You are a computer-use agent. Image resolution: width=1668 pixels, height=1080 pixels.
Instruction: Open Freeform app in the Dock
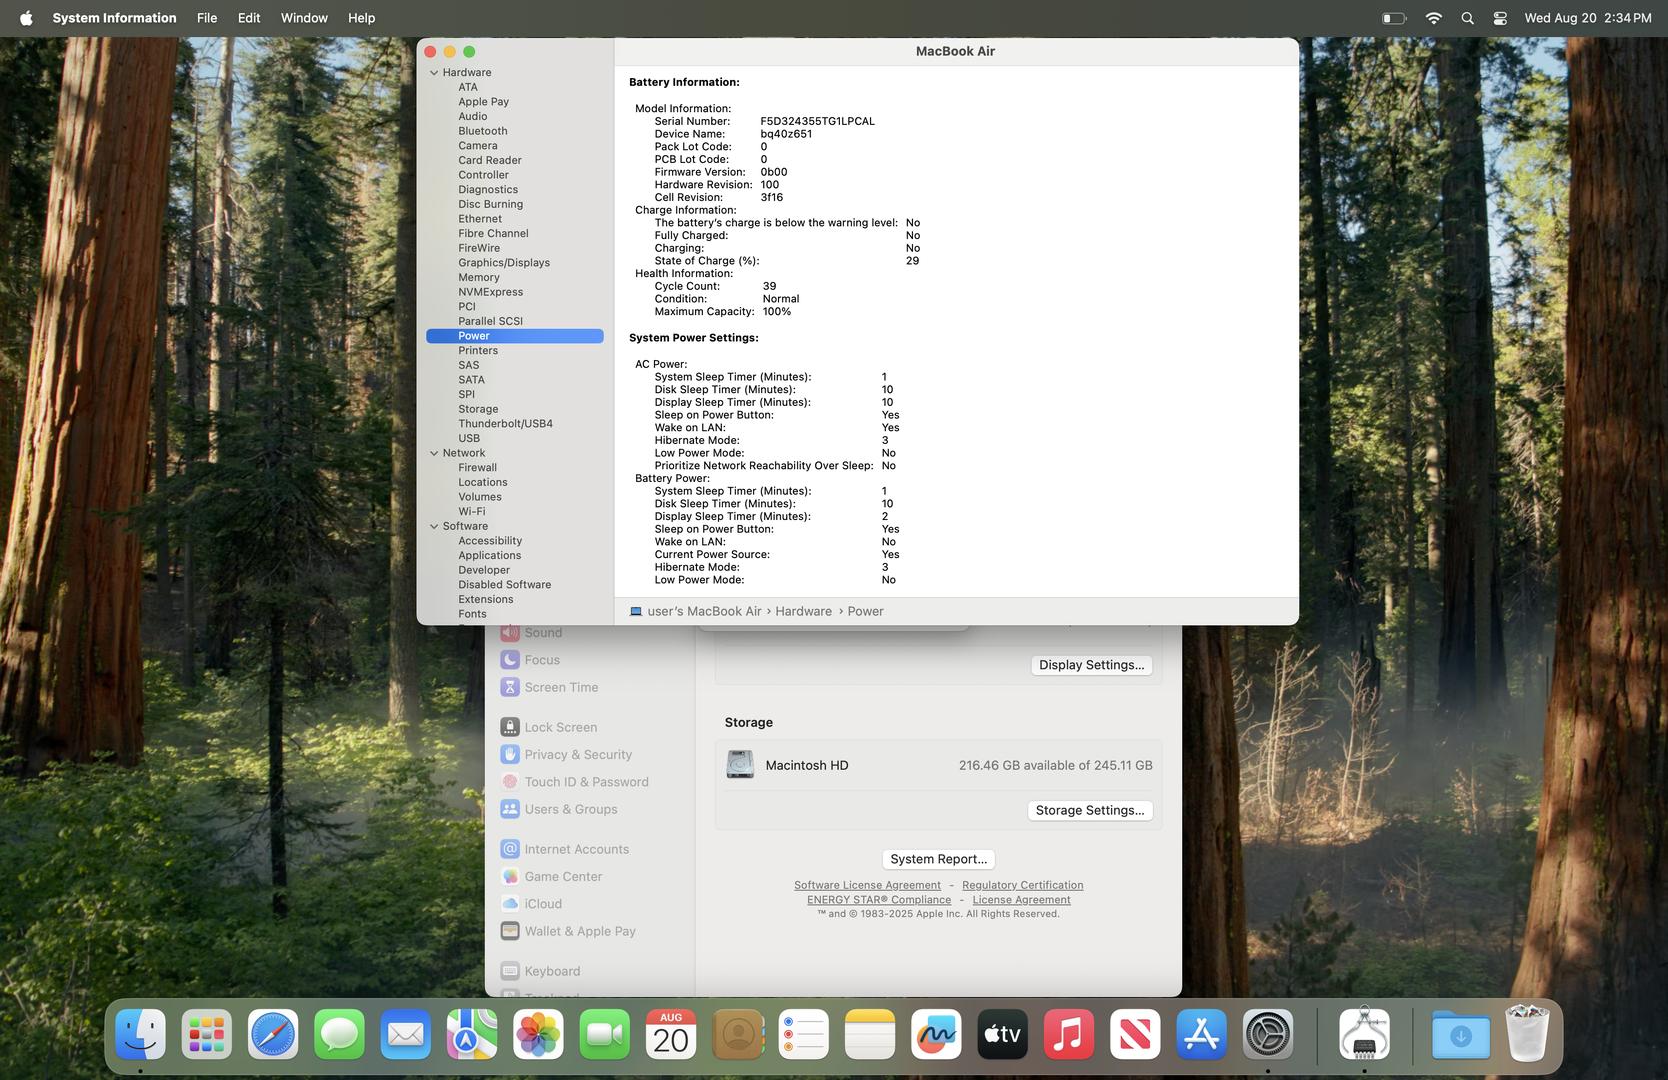(936, 1034)
